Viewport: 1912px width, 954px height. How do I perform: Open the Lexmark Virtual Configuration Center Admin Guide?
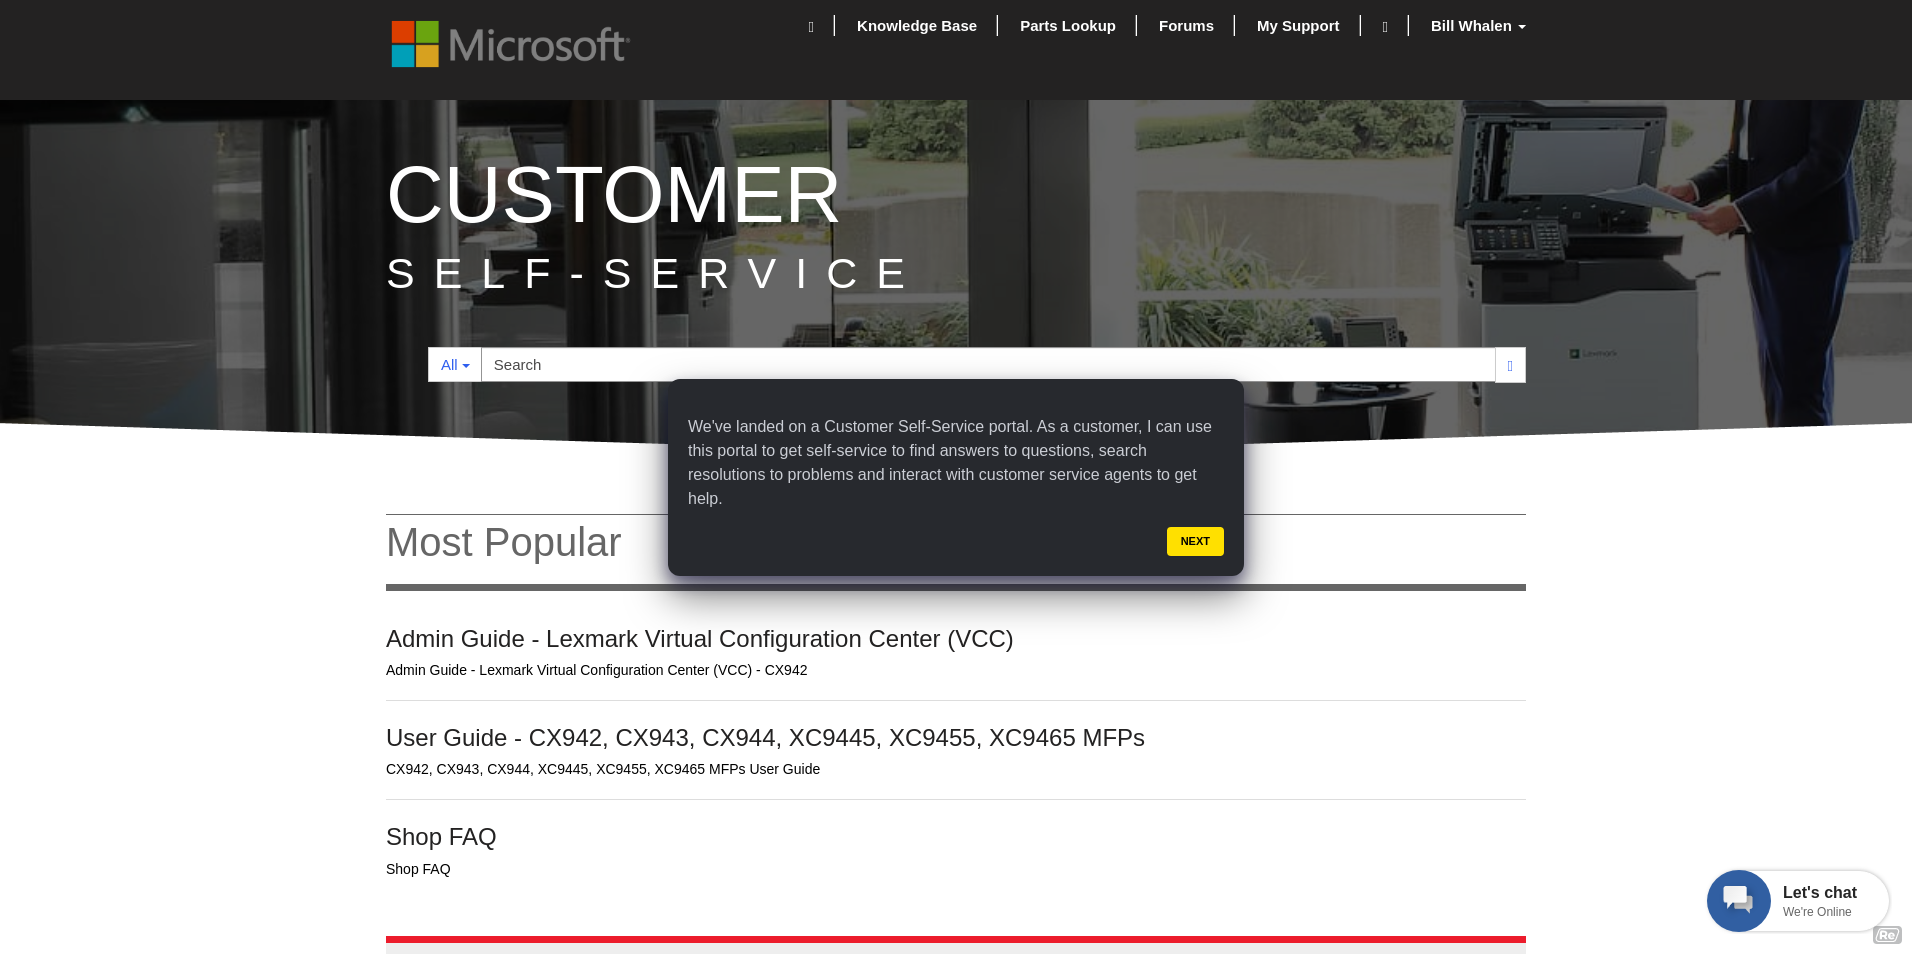click(699, 639)
